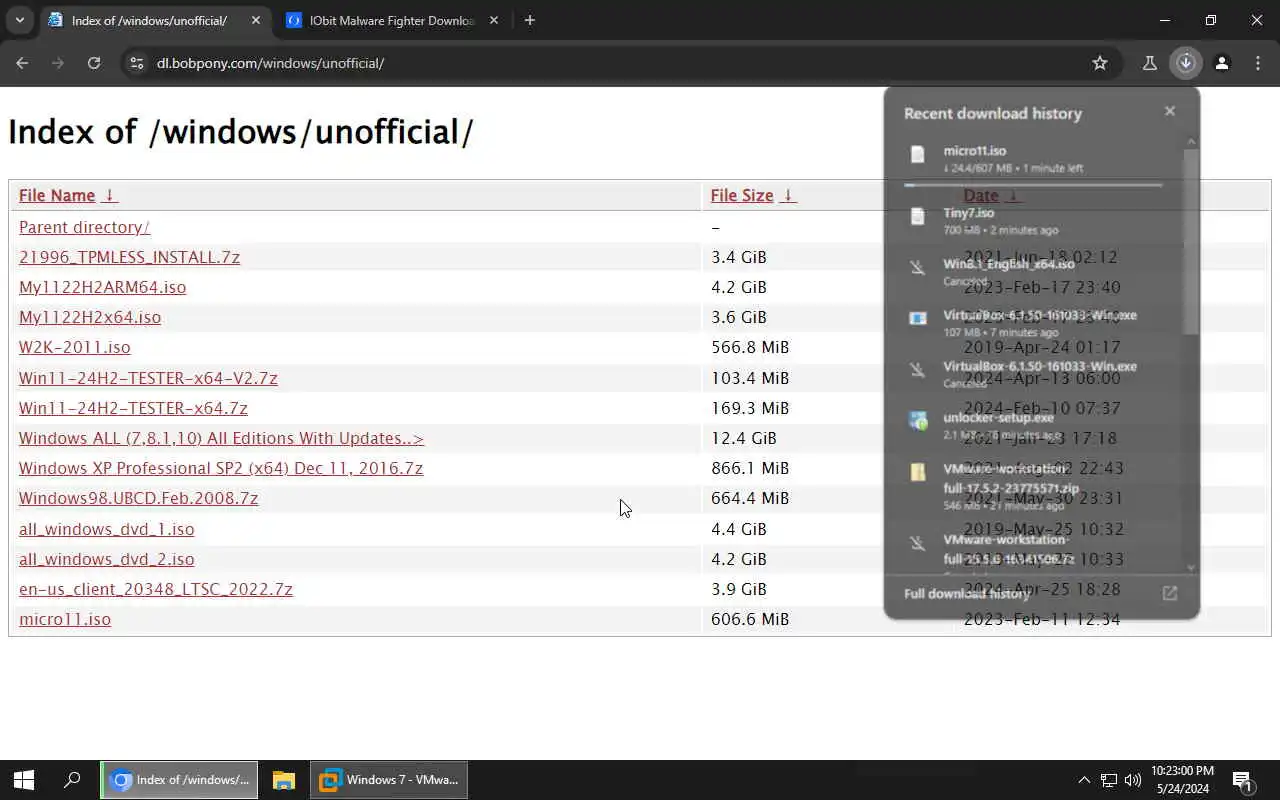Click the en-us_client_20348_LTSC_2022.7z link
This screenshot has height=800, width=1280.
(156, 589)
